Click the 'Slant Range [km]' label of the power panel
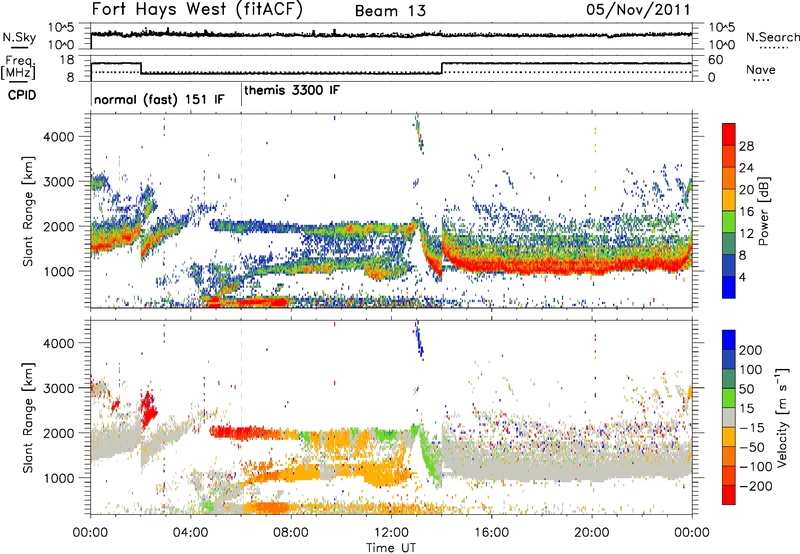Image resolution: width=800 pixels, height=554 pixels. [28, 211]
